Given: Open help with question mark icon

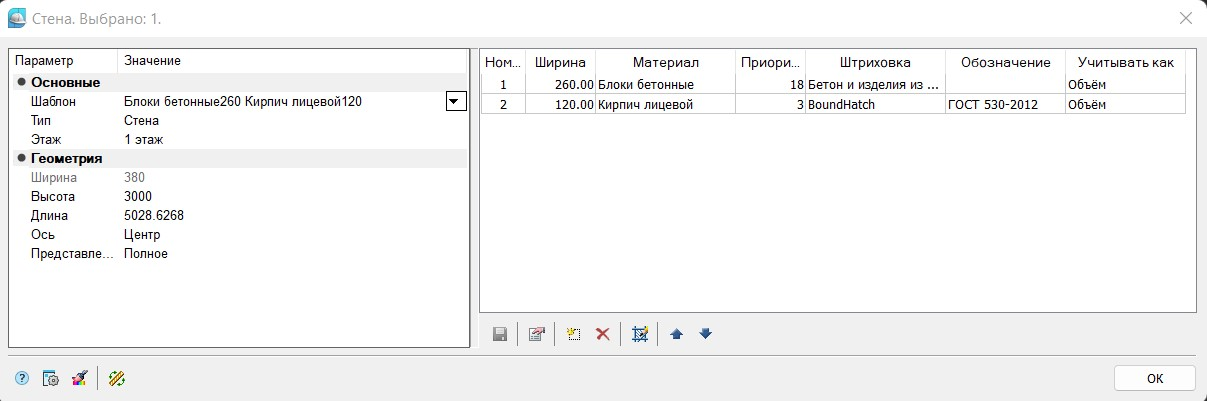Looking at the screenshot, I should click(21, 378).
